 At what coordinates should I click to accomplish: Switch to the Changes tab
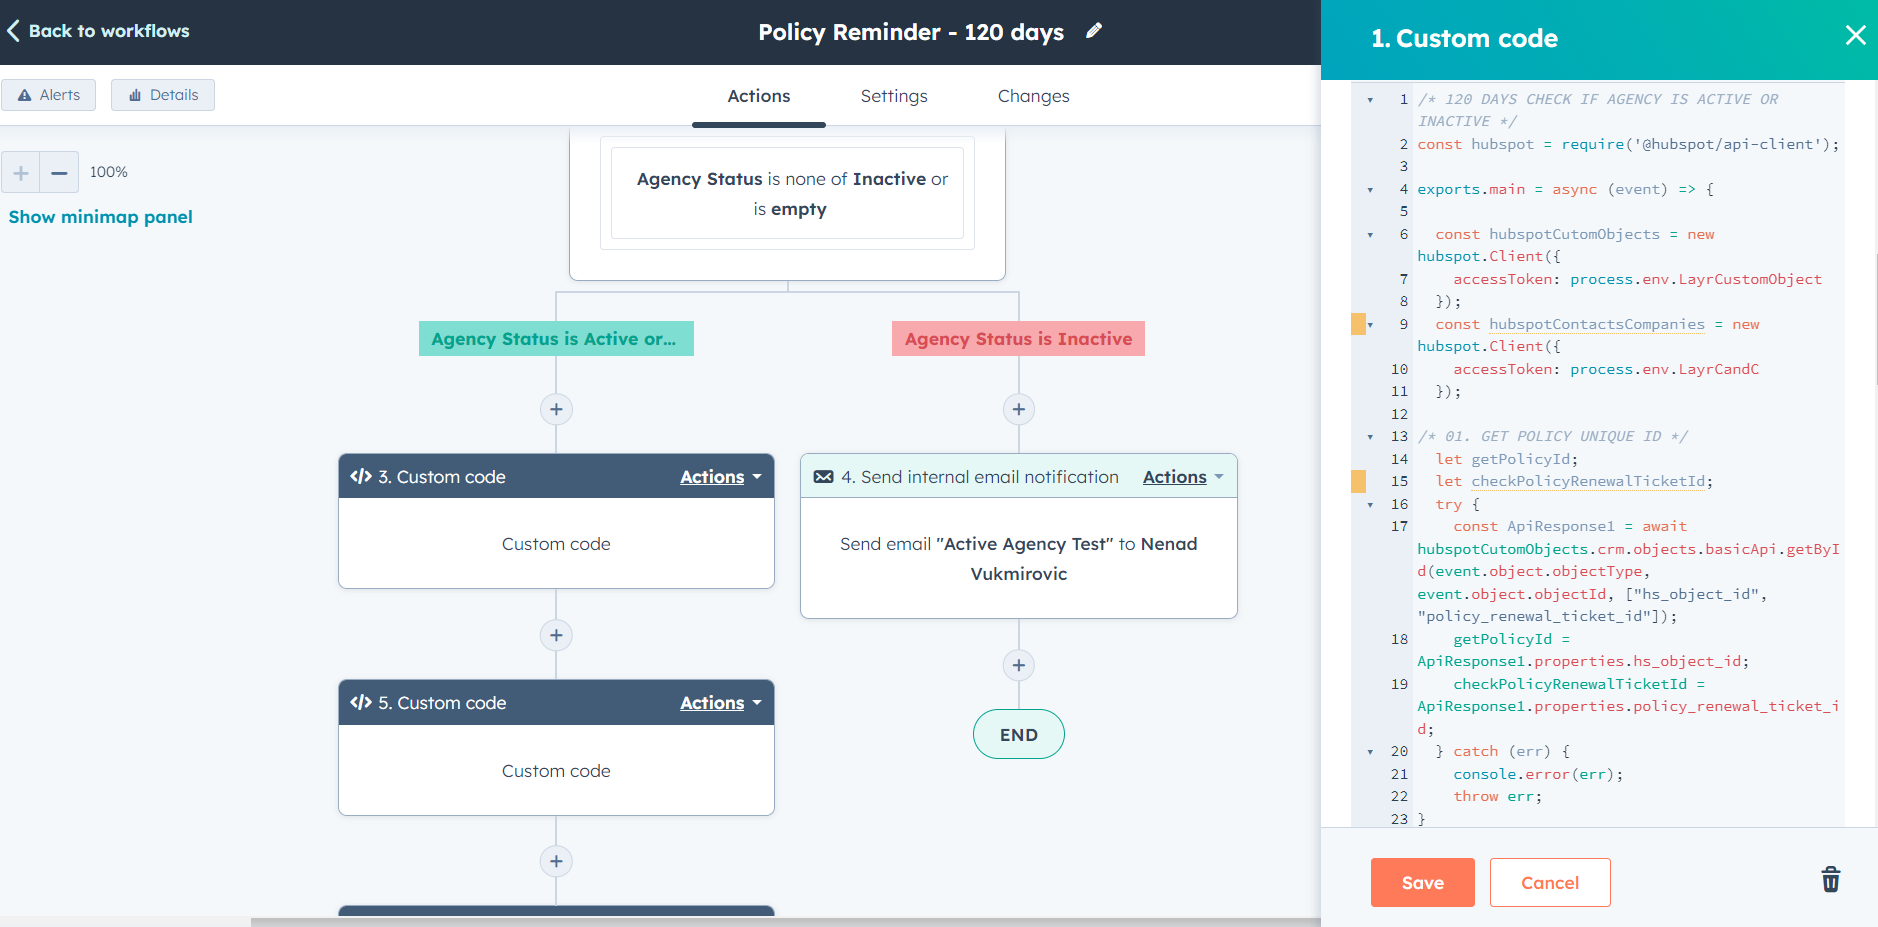pos(1033,96)
